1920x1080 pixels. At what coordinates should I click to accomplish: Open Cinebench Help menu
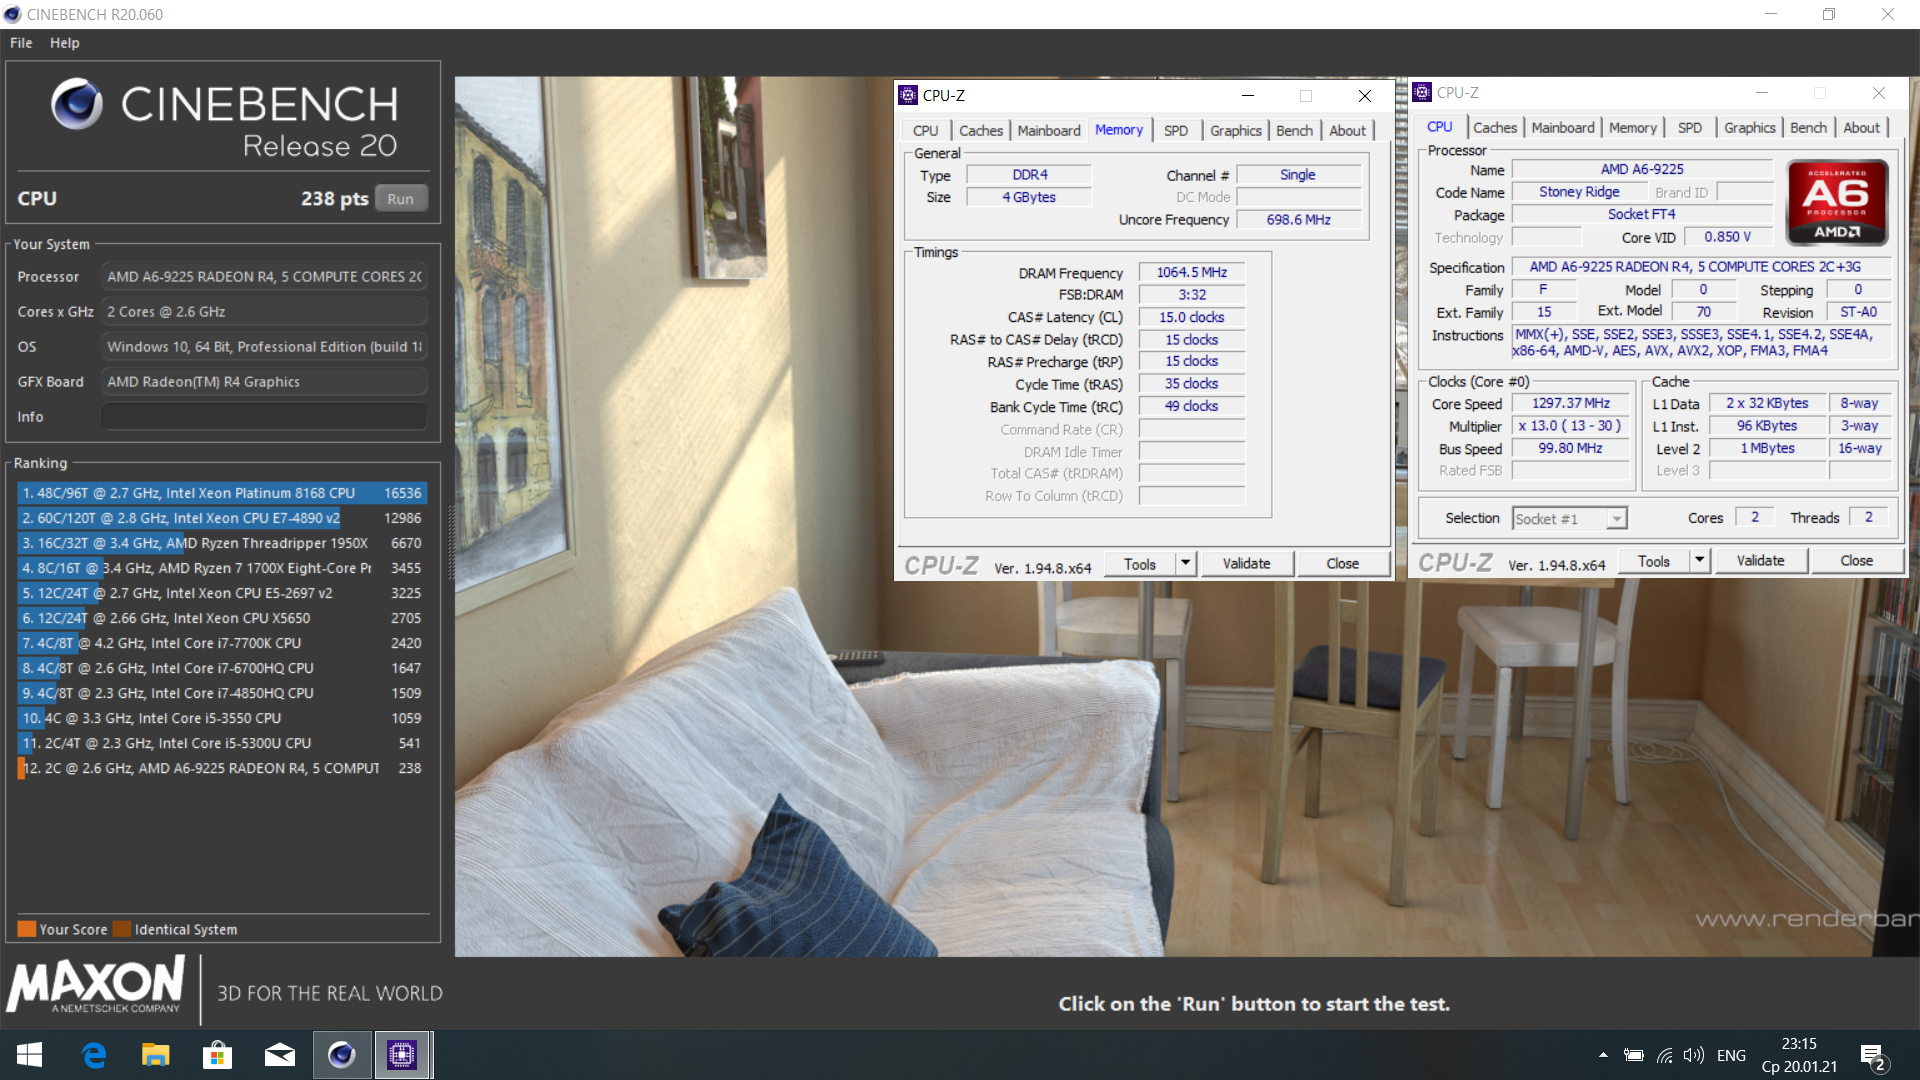[65, 43]
